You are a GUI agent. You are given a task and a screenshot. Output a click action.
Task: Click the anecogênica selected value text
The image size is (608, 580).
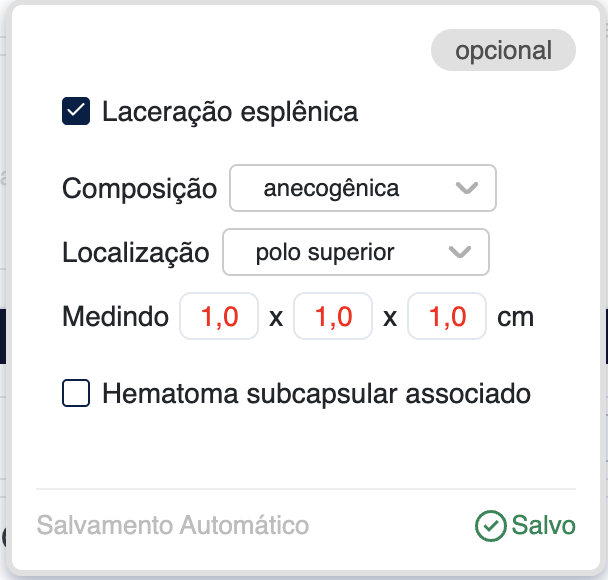pyautogui.click(x=331, y=188)
